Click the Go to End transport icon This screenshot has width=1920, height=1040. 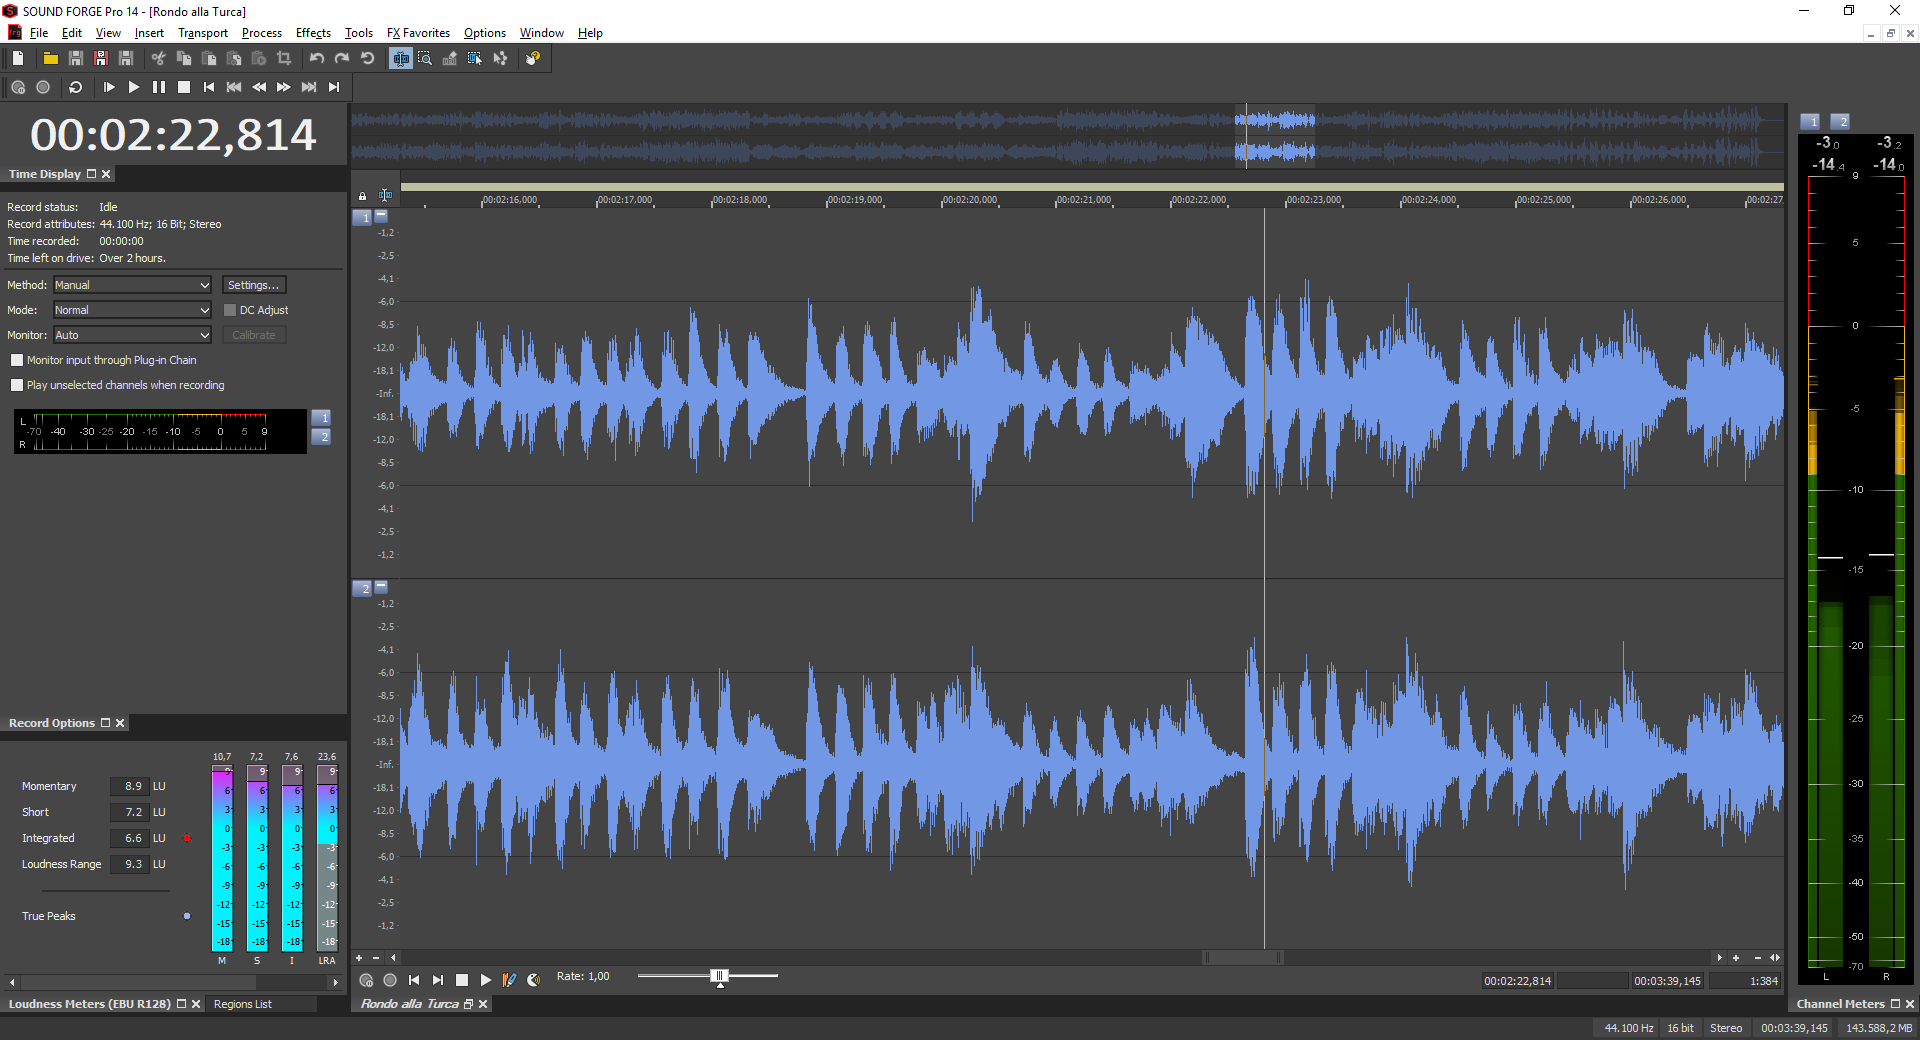[334, 88]
